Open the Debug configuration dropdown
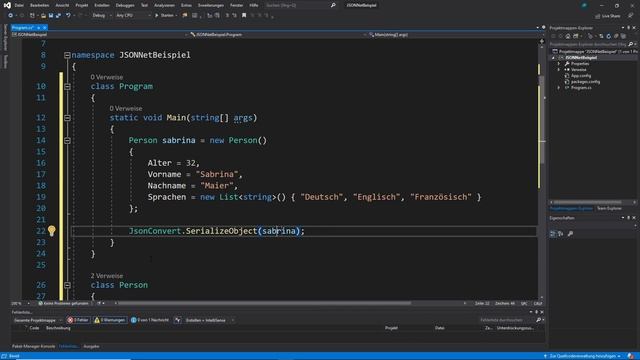 102,16
